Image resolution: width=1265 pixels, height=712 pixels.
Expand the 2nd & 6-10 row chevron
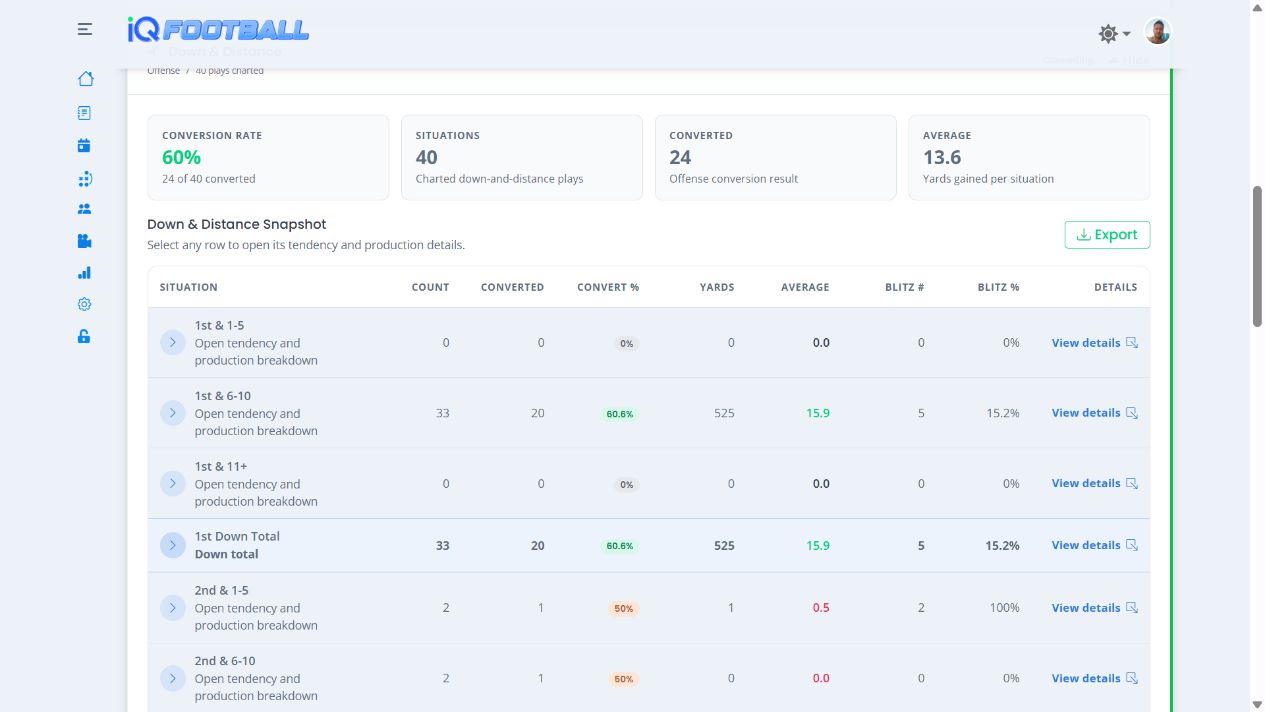pos(173,678)
